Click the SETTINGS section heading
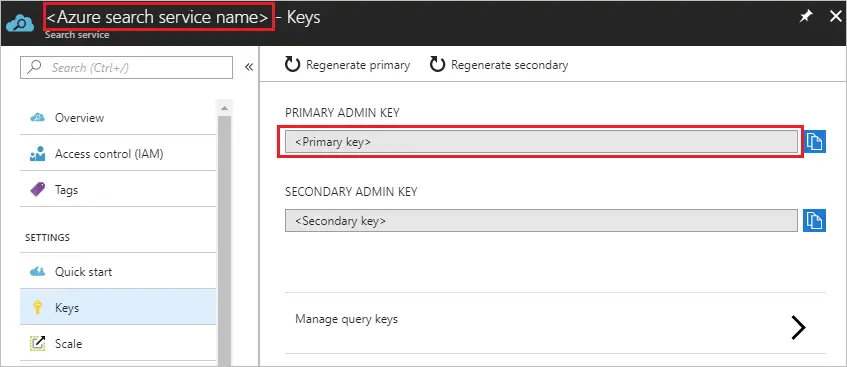This screenshot has width=847, height=367. [x=47, y=237]
